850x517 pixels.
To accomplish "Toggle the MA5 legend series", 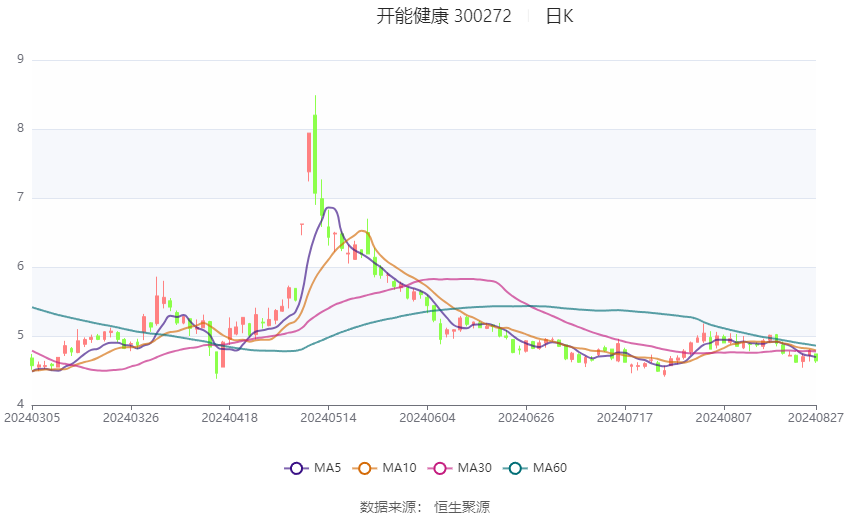I will (x=313, y=468).
